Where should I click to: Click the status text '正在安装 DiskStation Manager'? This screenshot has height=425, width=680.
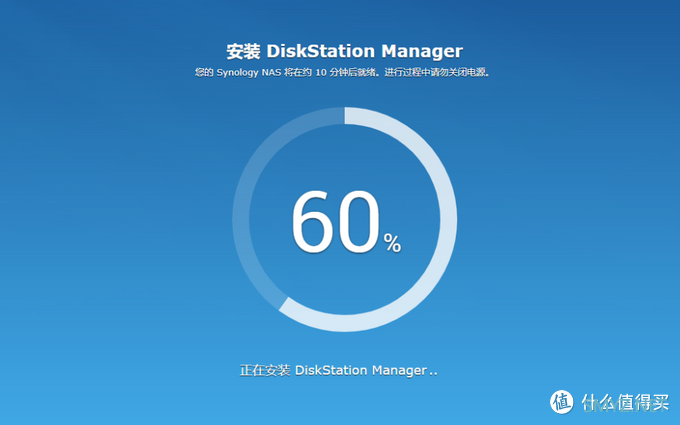[338, 370]
